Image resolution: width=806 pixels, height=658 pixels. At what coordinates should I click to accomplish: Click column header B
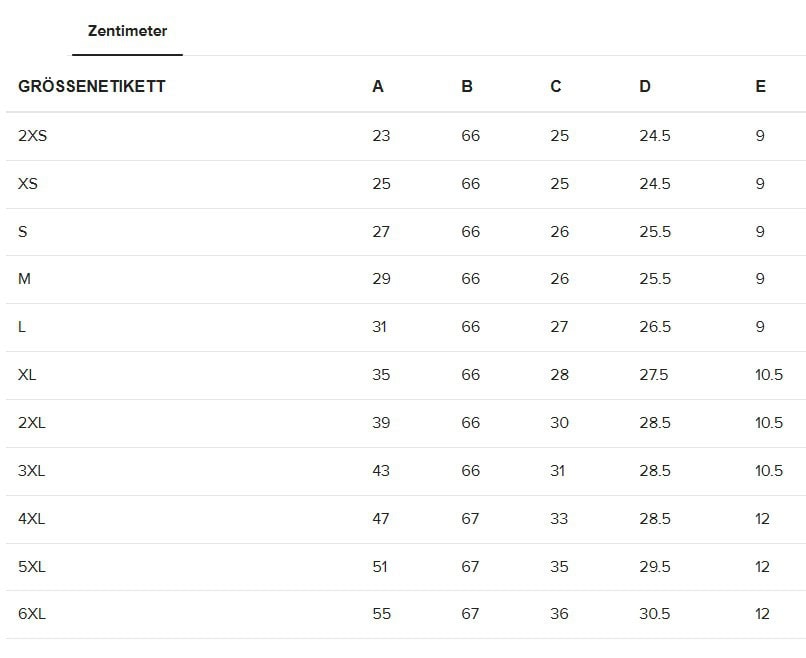click(x=467, y=86)
